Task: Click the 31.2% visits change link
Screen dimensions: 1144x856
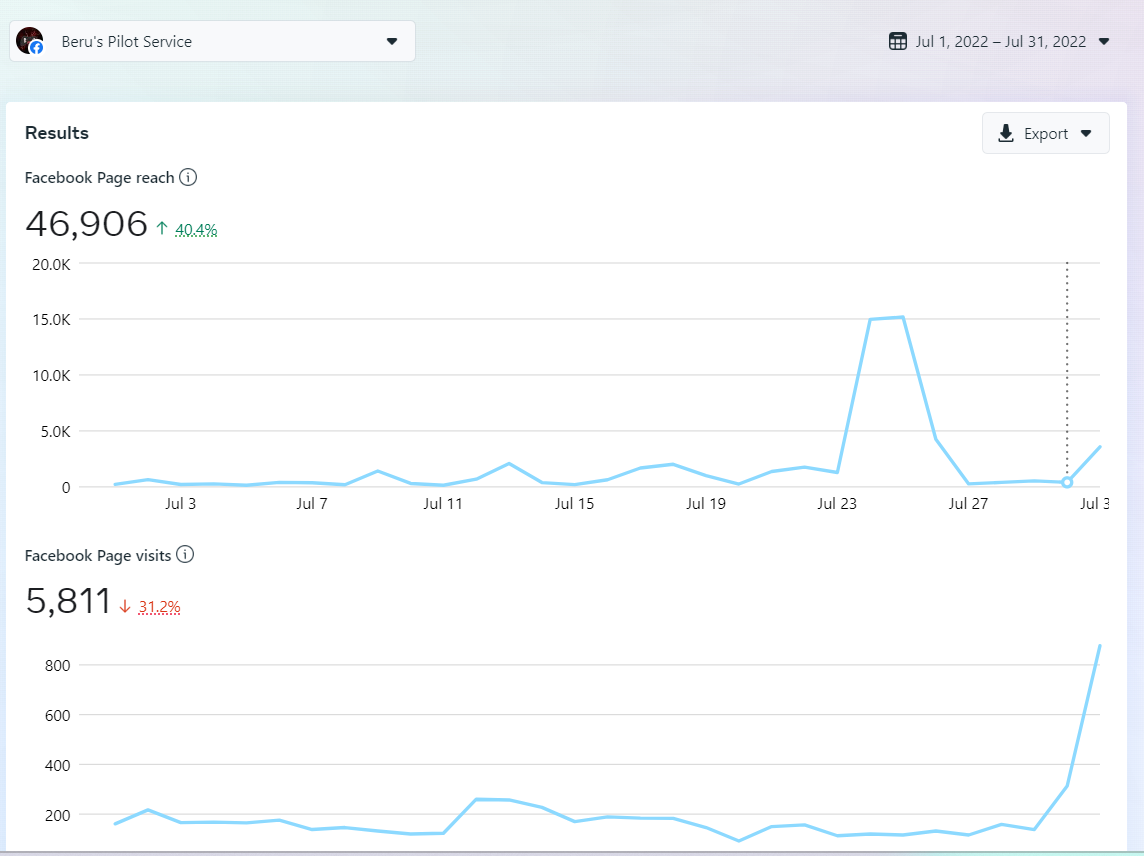Action: point(159,607)
